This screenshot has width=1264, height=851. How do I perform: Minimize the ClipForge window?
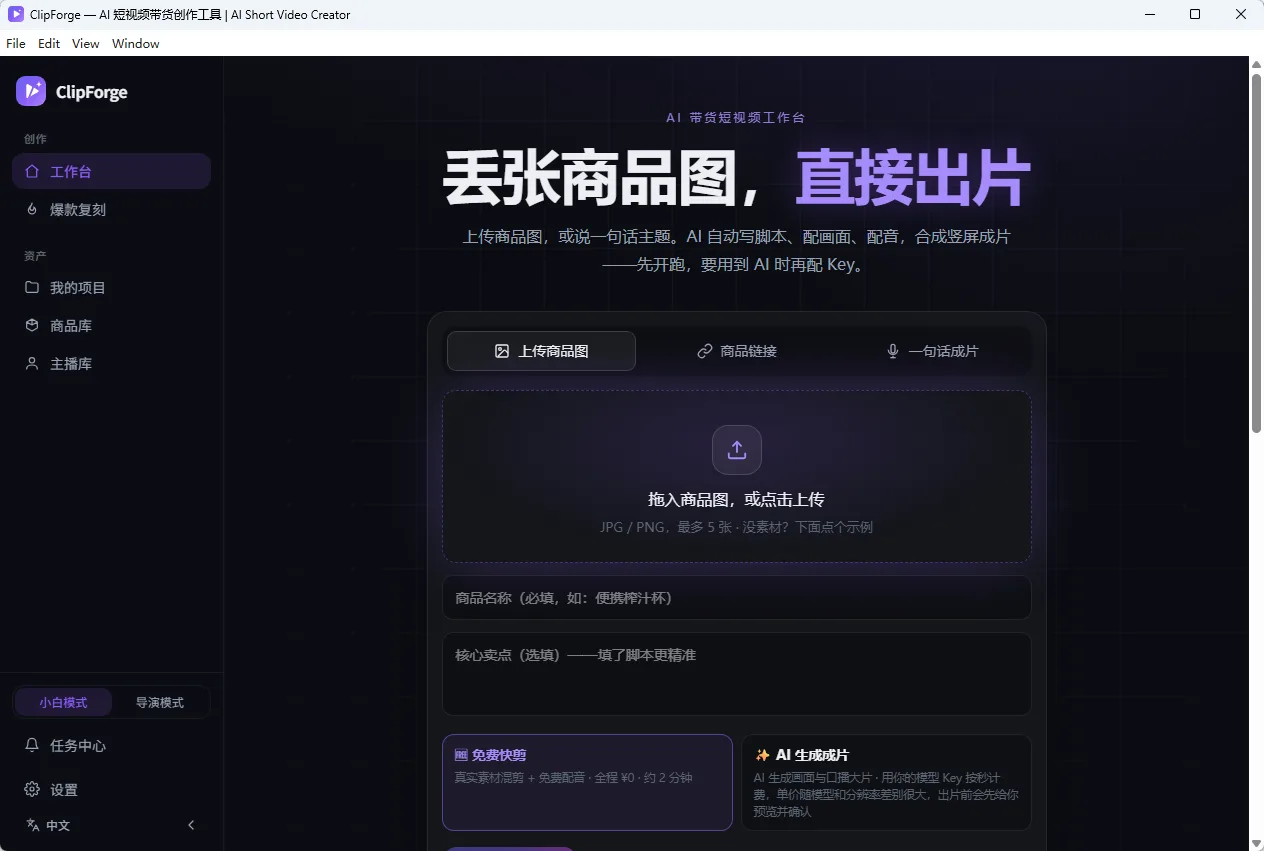(x=1148, y=14)
